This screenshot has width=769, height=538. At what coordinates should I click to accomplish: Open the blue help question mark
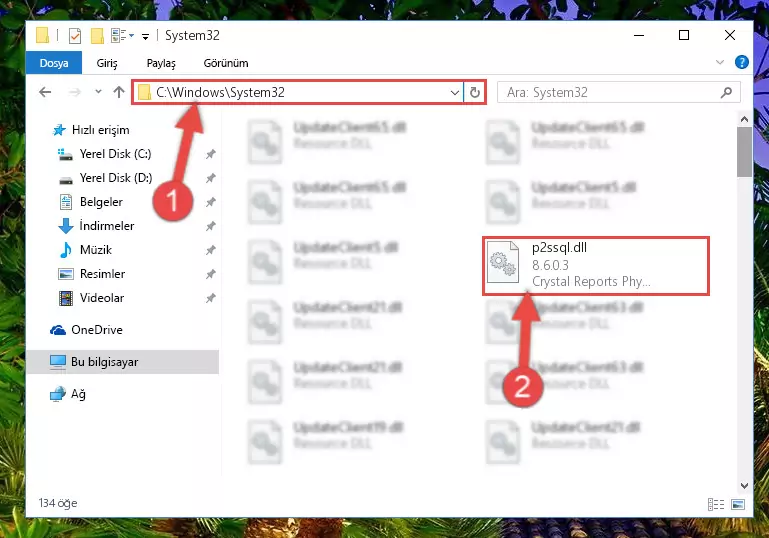(742, 62)
